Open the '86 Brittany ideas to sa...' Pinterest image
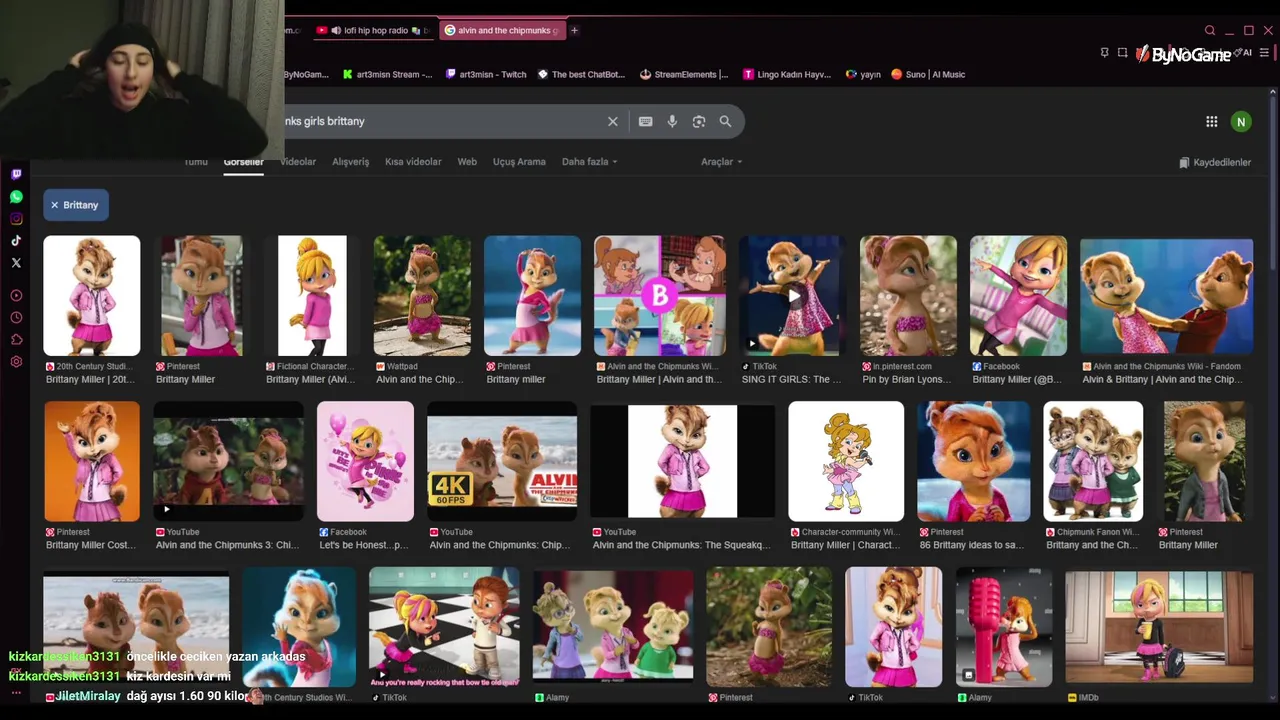 [x=973, y=461]
